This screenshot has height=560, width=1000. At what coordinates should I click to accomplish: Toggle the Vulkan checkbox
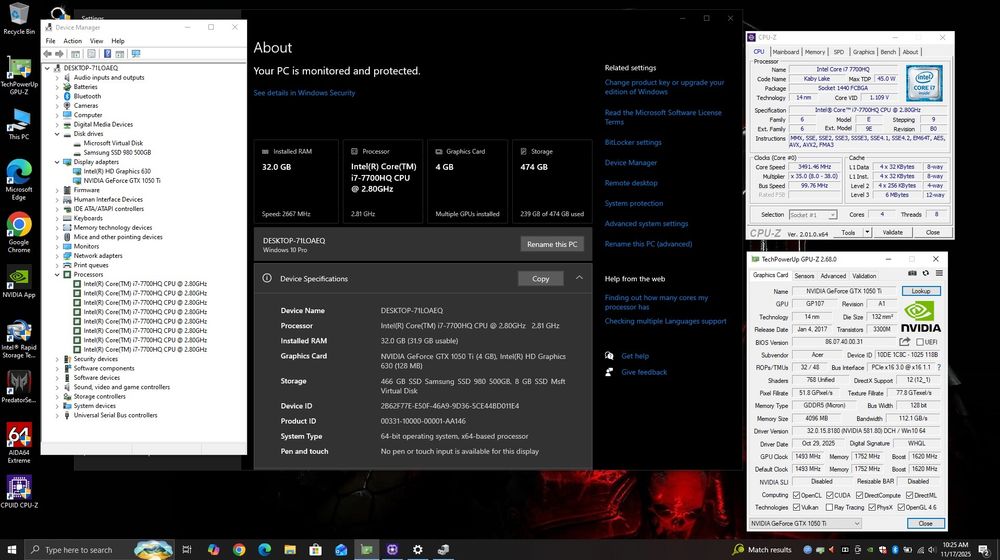click(796, 508)
